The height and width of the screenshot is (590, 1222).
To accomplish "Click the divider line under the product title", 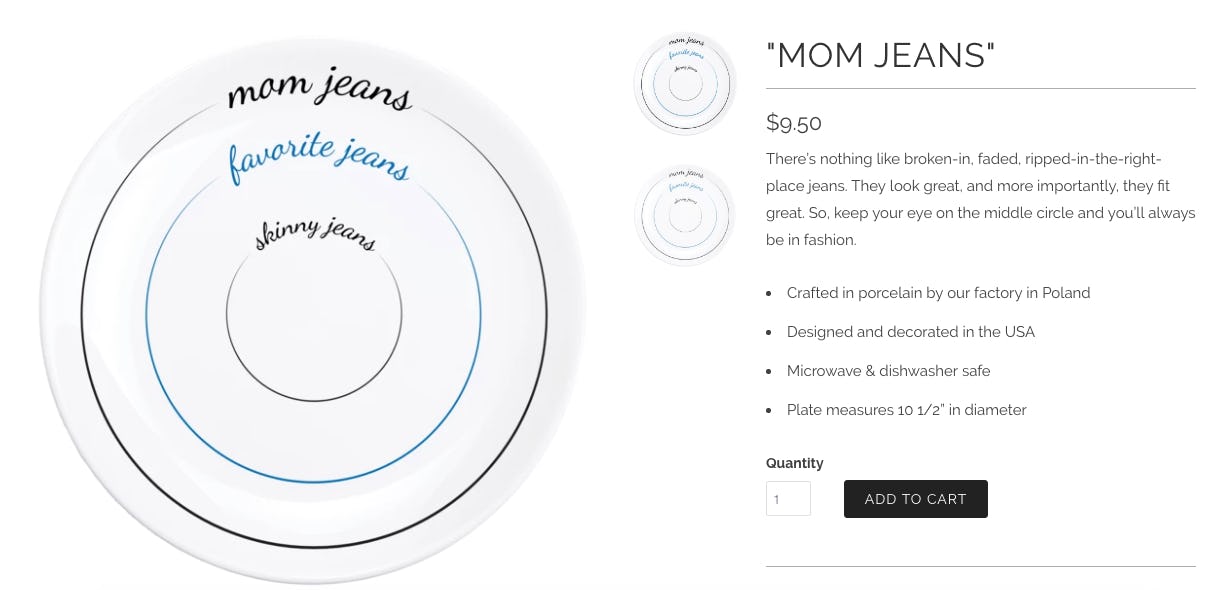I will point(980,89).
